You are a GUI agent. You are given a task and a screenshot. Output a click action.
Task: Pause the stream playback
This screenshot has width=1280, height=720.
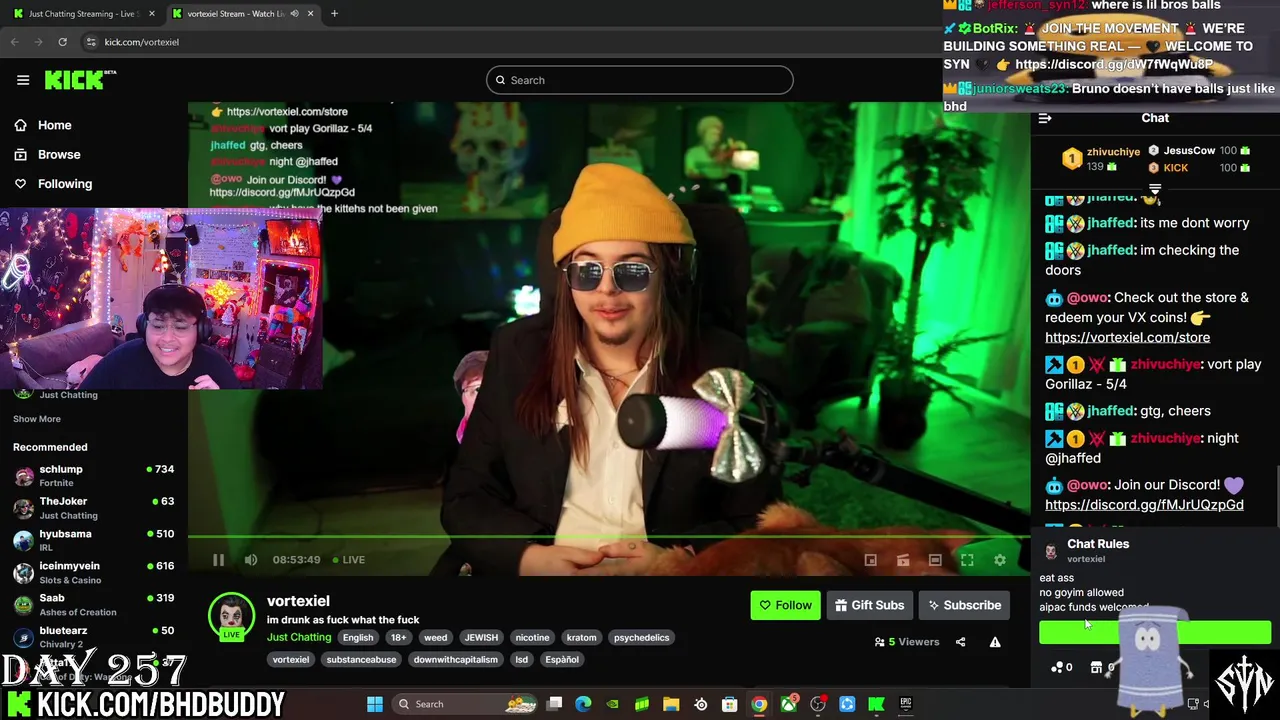(218, 560)
